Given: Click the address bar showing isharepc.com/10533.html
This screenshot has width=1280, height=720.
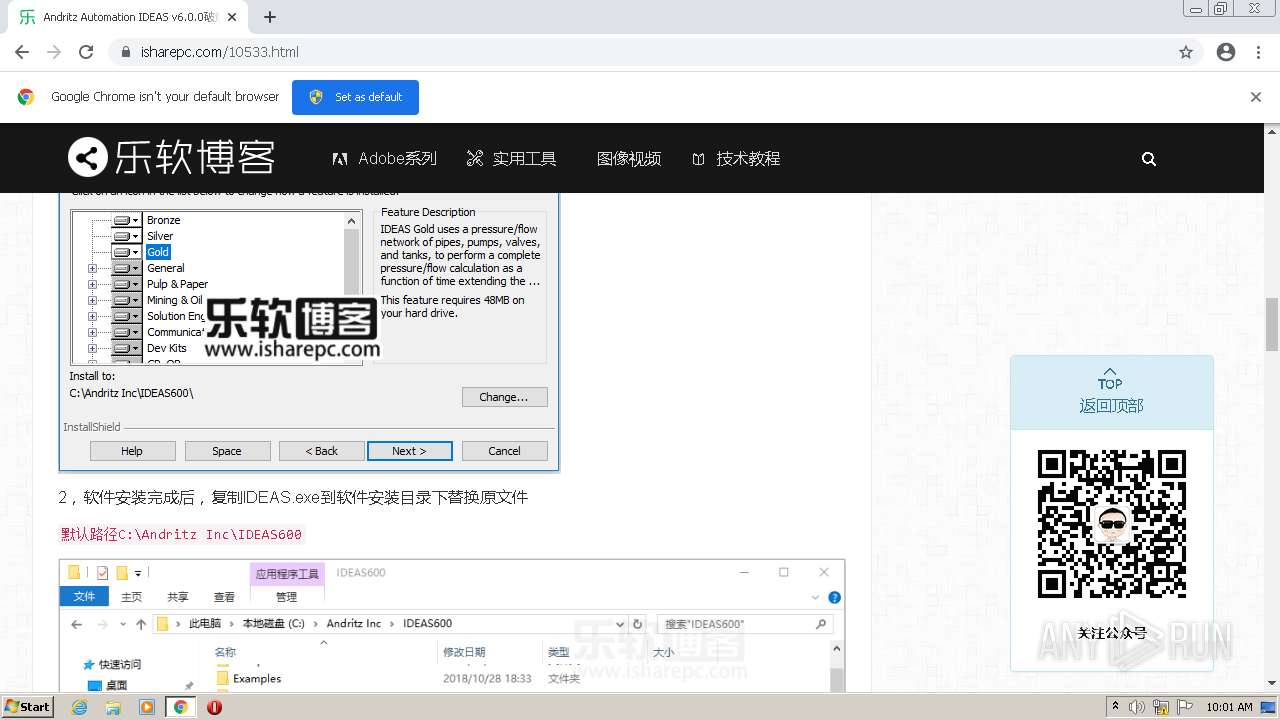Looking at the screenshot, I should coord(640,52).
